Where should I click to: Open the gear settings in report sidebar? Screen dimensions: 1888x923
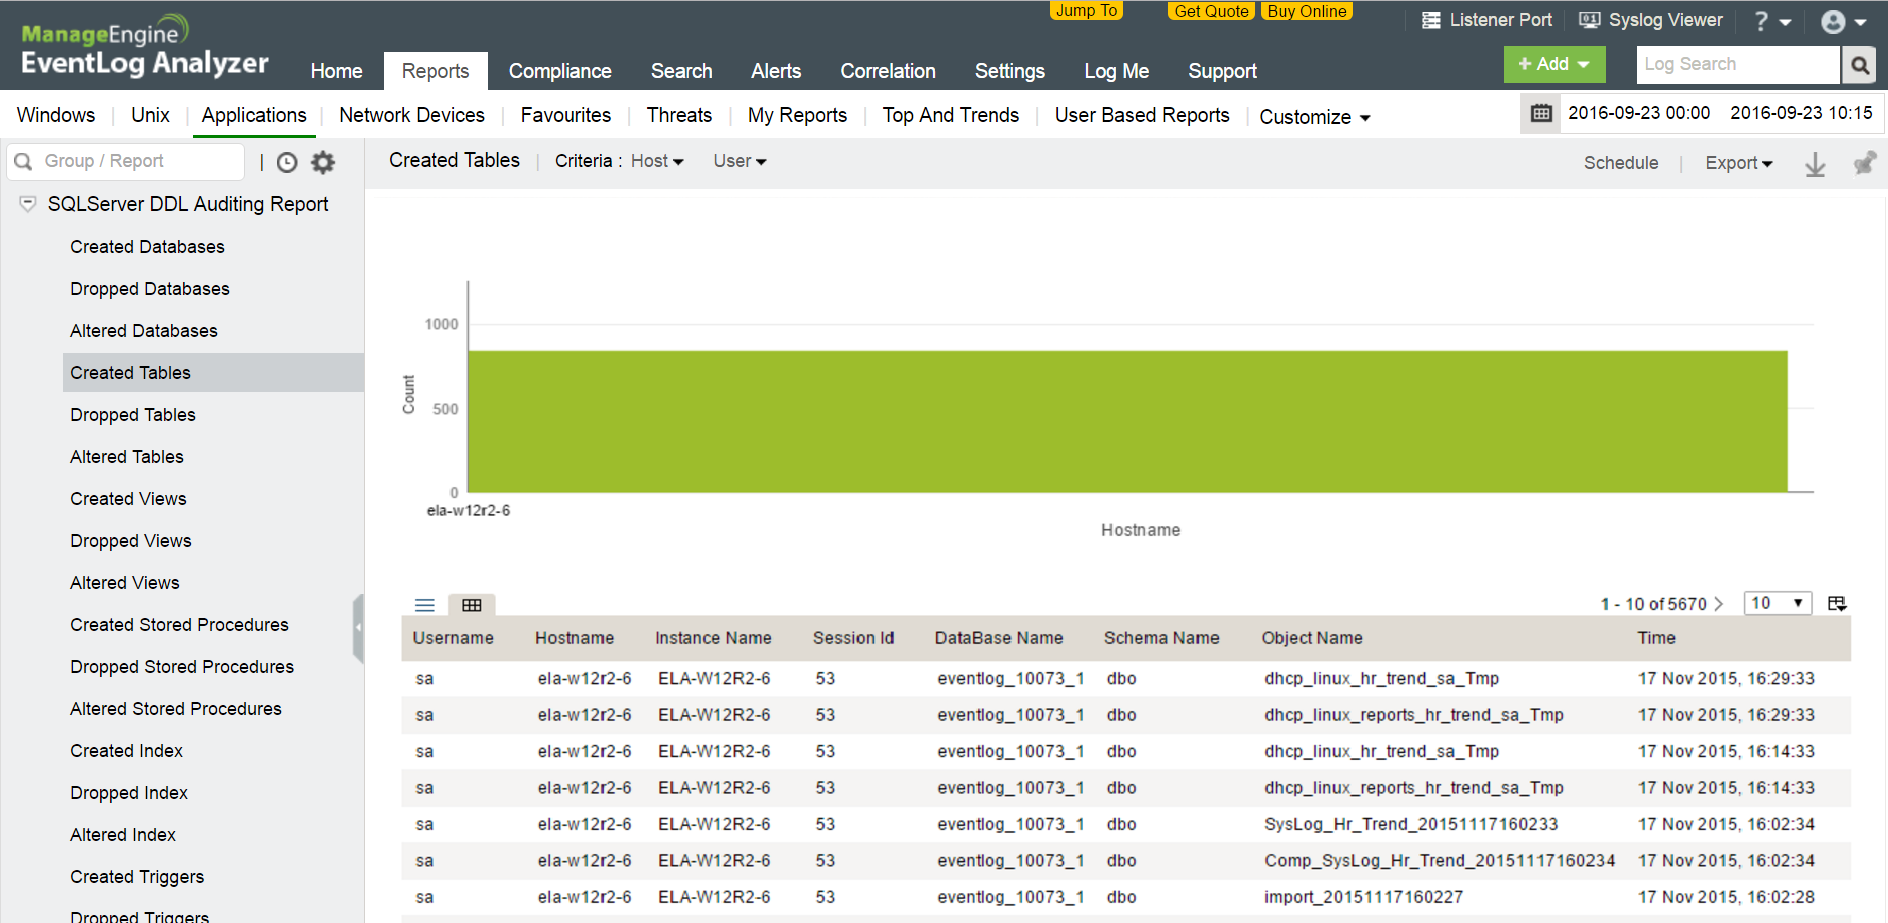(323, 162)
